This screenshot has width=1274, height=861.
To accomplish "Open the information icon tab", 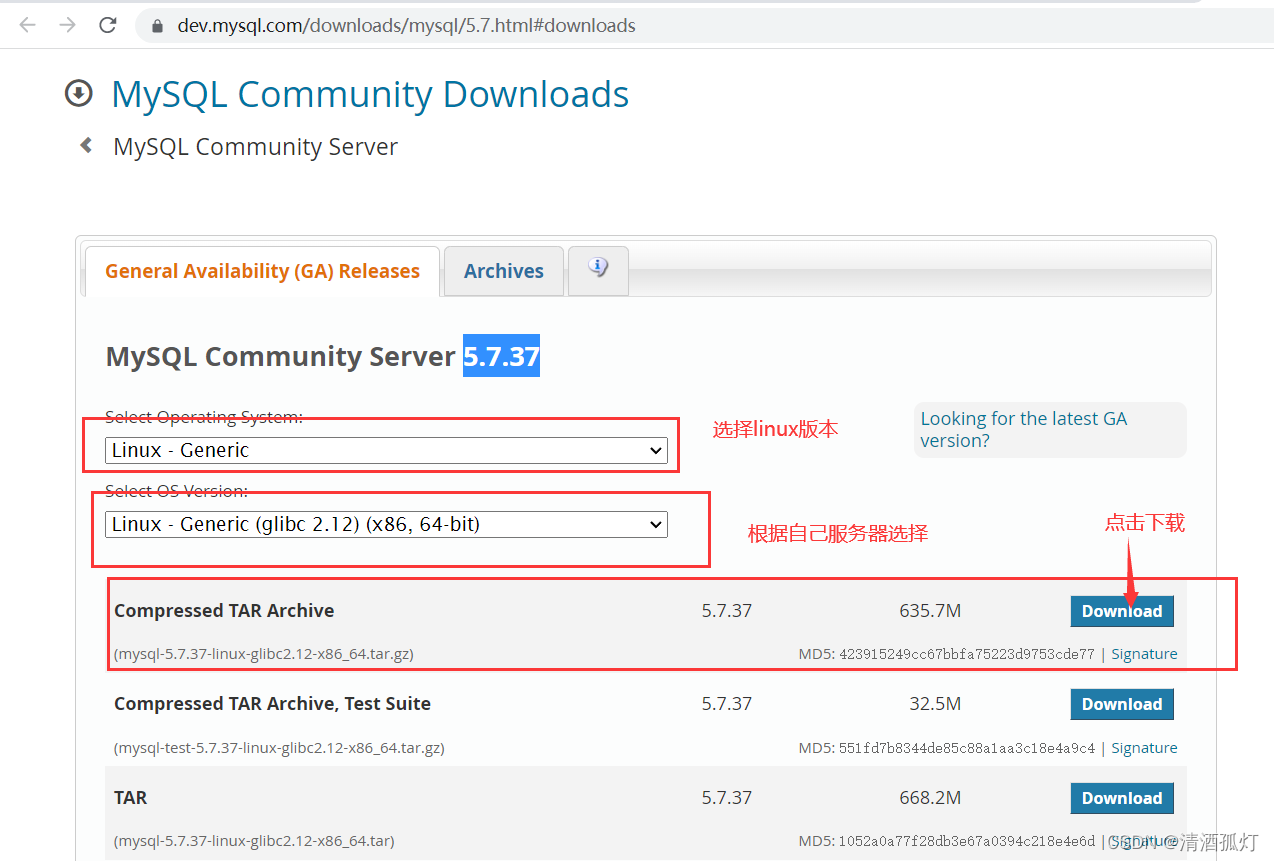I will point(598,270).
